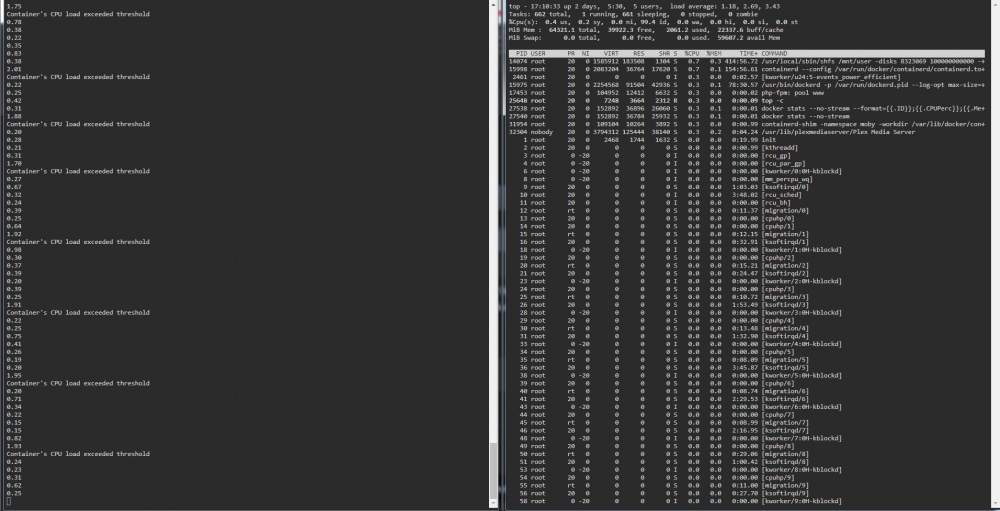The height and width of the screenshot is (511, 1000).
Task: Click the TIME+ column header in top
Action: click(749, 54)
